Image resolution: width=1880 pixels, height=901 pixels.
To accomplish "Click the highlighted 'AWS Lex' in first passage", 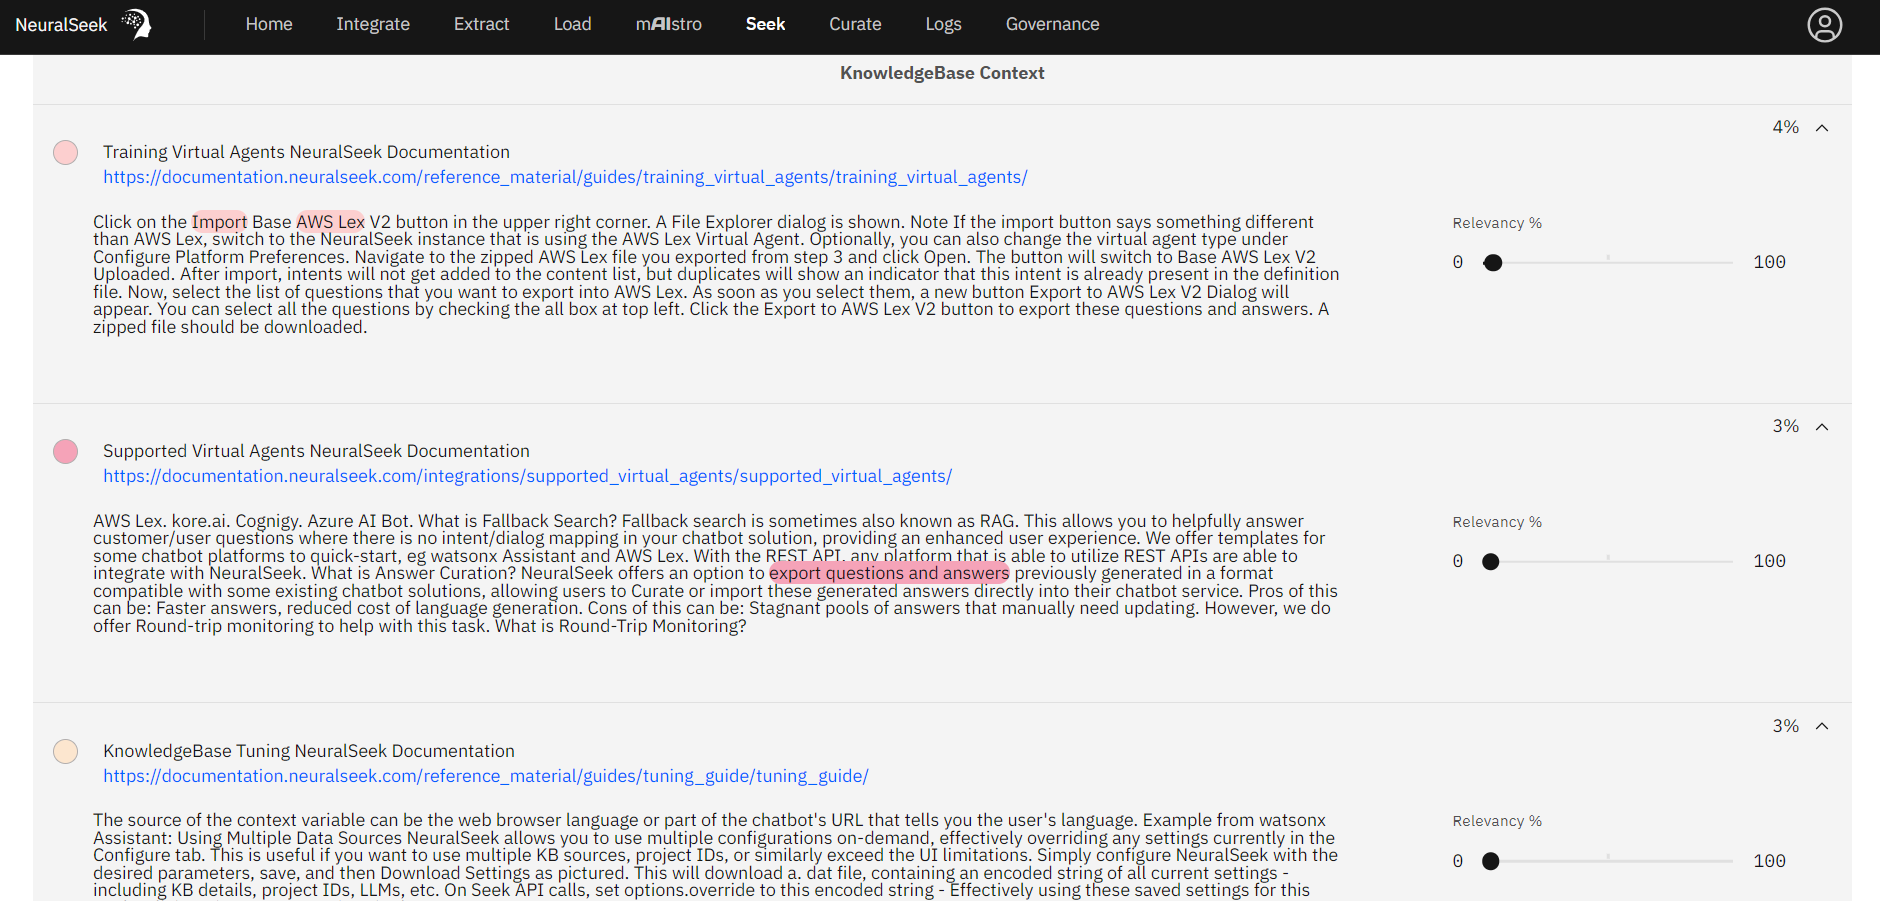I will pos(330,222).
